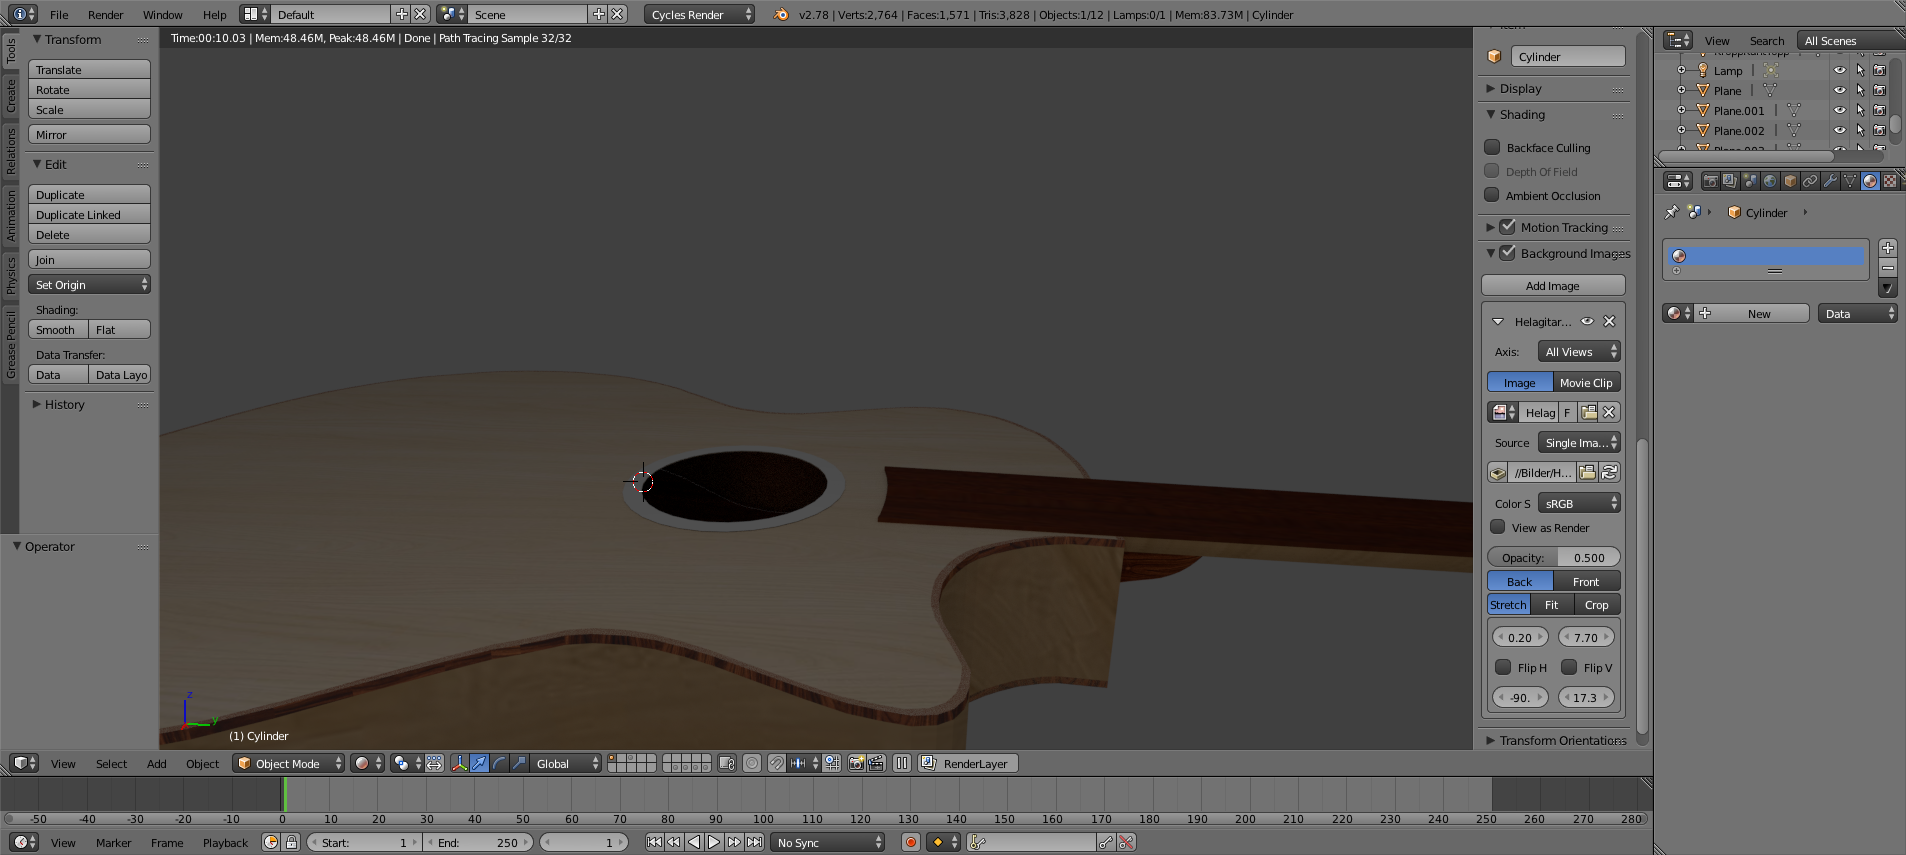Click the OpenGL render animation clapper icon
Image resolution: width=1906 pixels, height=855 pixels.
[877, 763]
